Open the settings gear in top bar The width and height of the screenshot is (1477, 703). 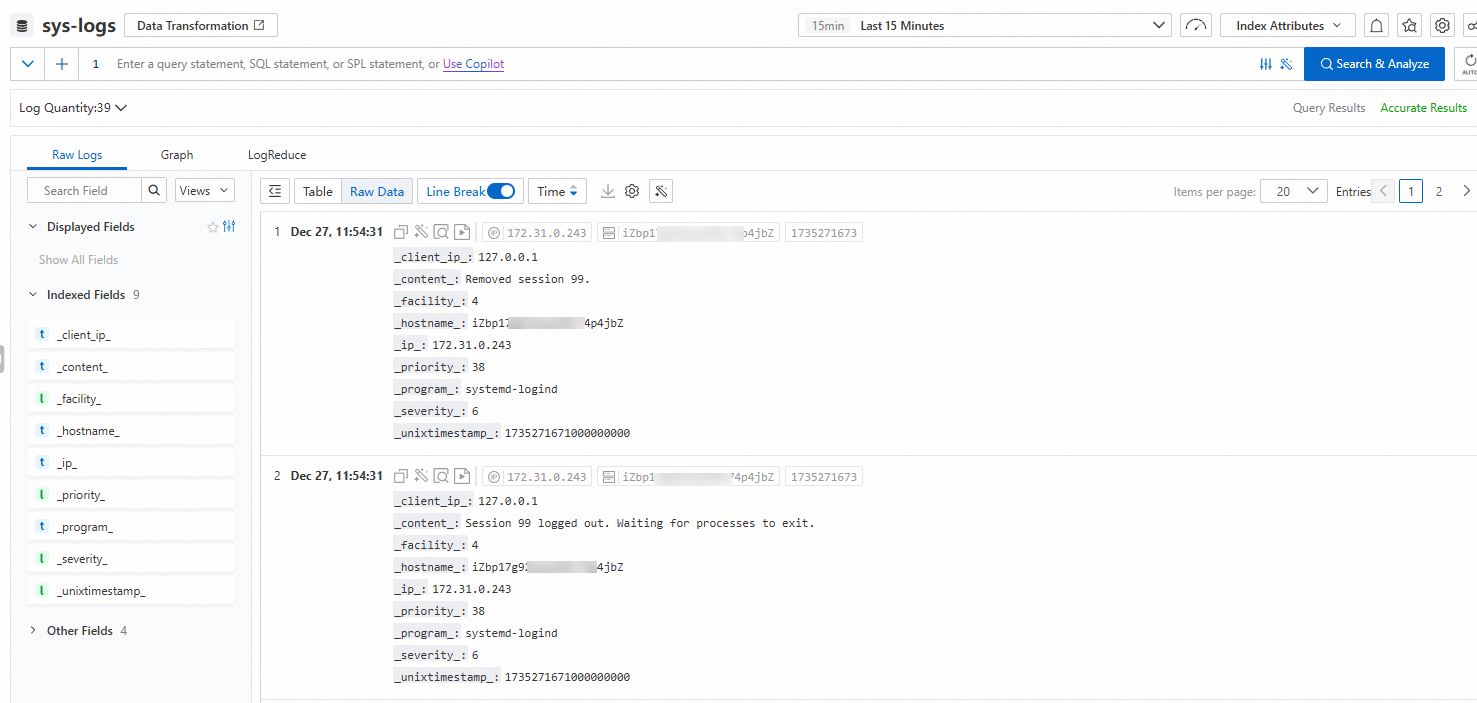pyautogui.click(x=1442, y=26)
